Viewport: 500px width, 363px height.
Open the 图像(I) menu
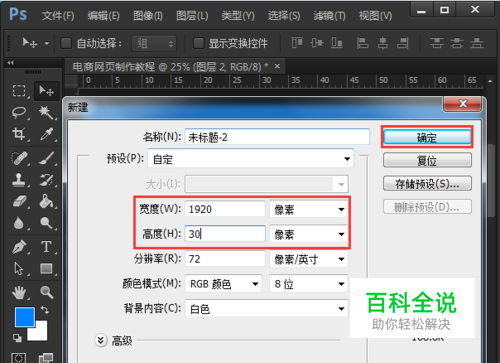tap(148, 16)
